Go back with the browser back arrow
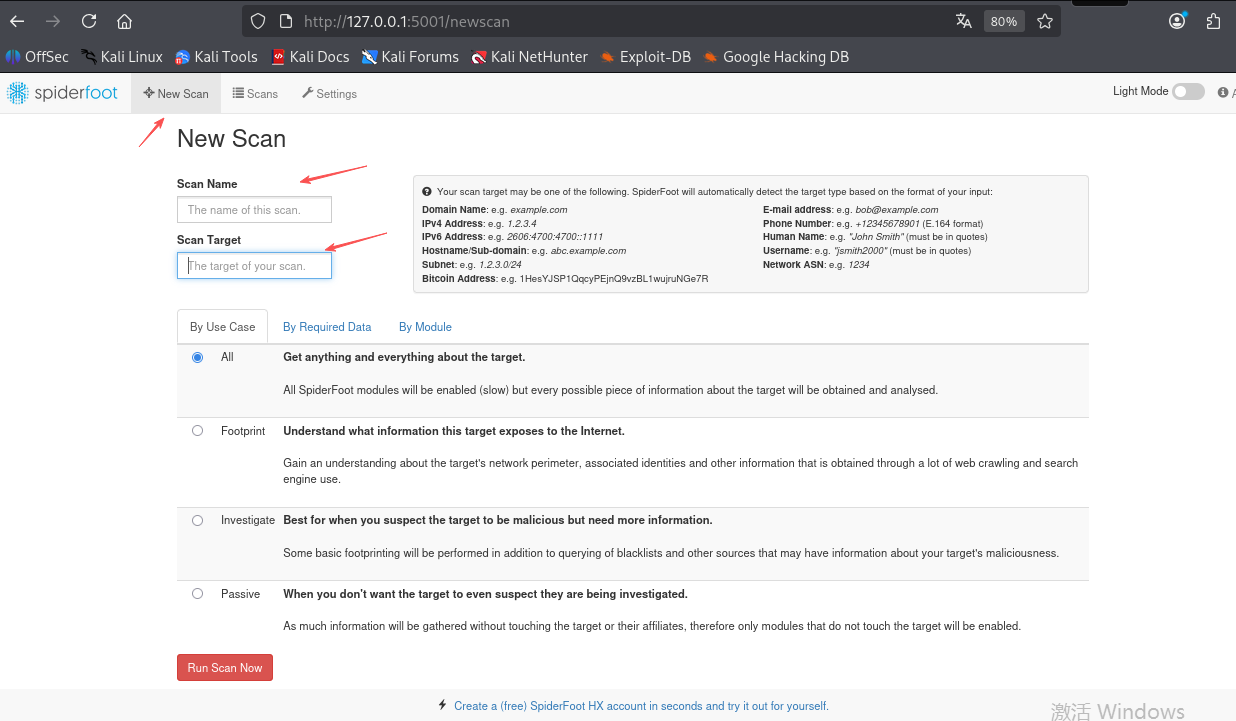 tap(17, 21)
